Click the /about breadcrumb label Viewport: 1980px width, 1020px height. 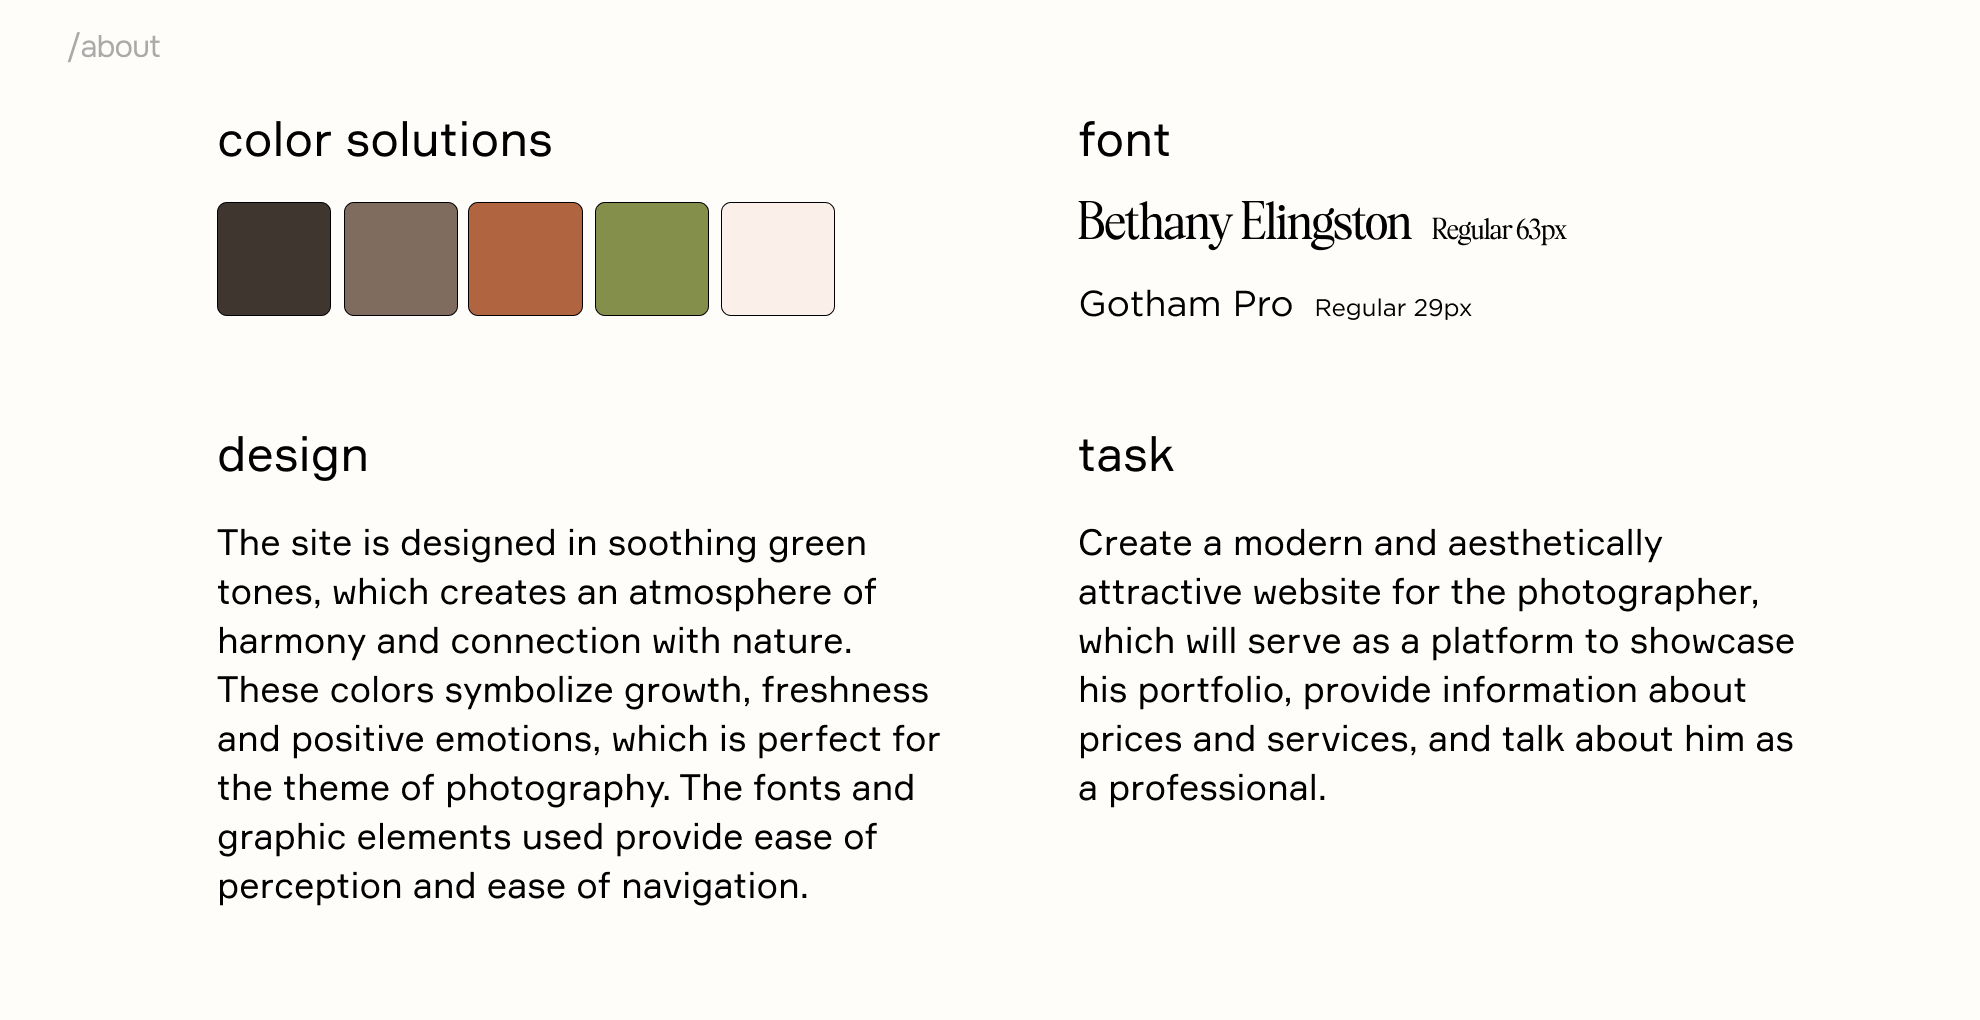click(114, 47)
